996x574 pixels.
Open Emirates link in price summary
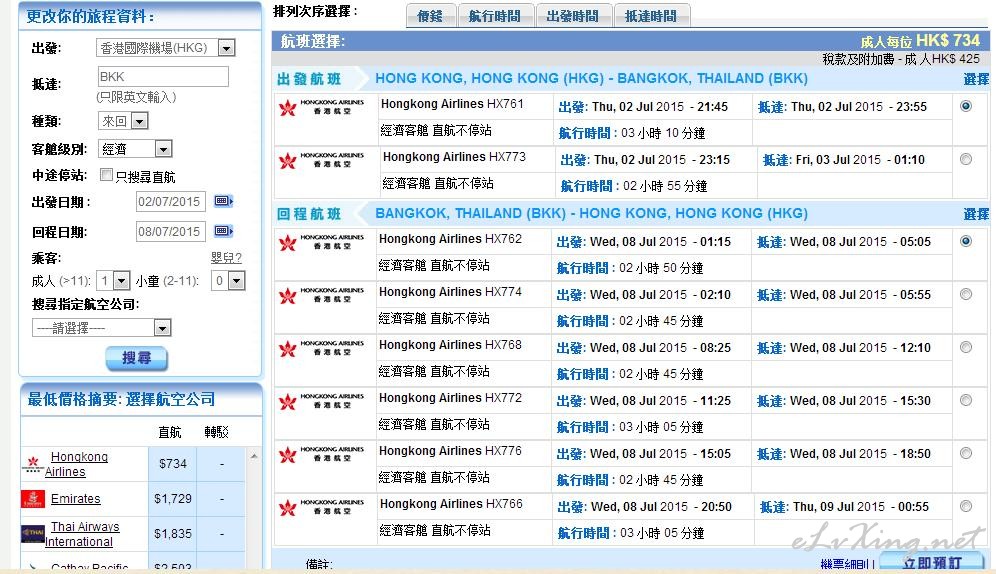(76, 499)
